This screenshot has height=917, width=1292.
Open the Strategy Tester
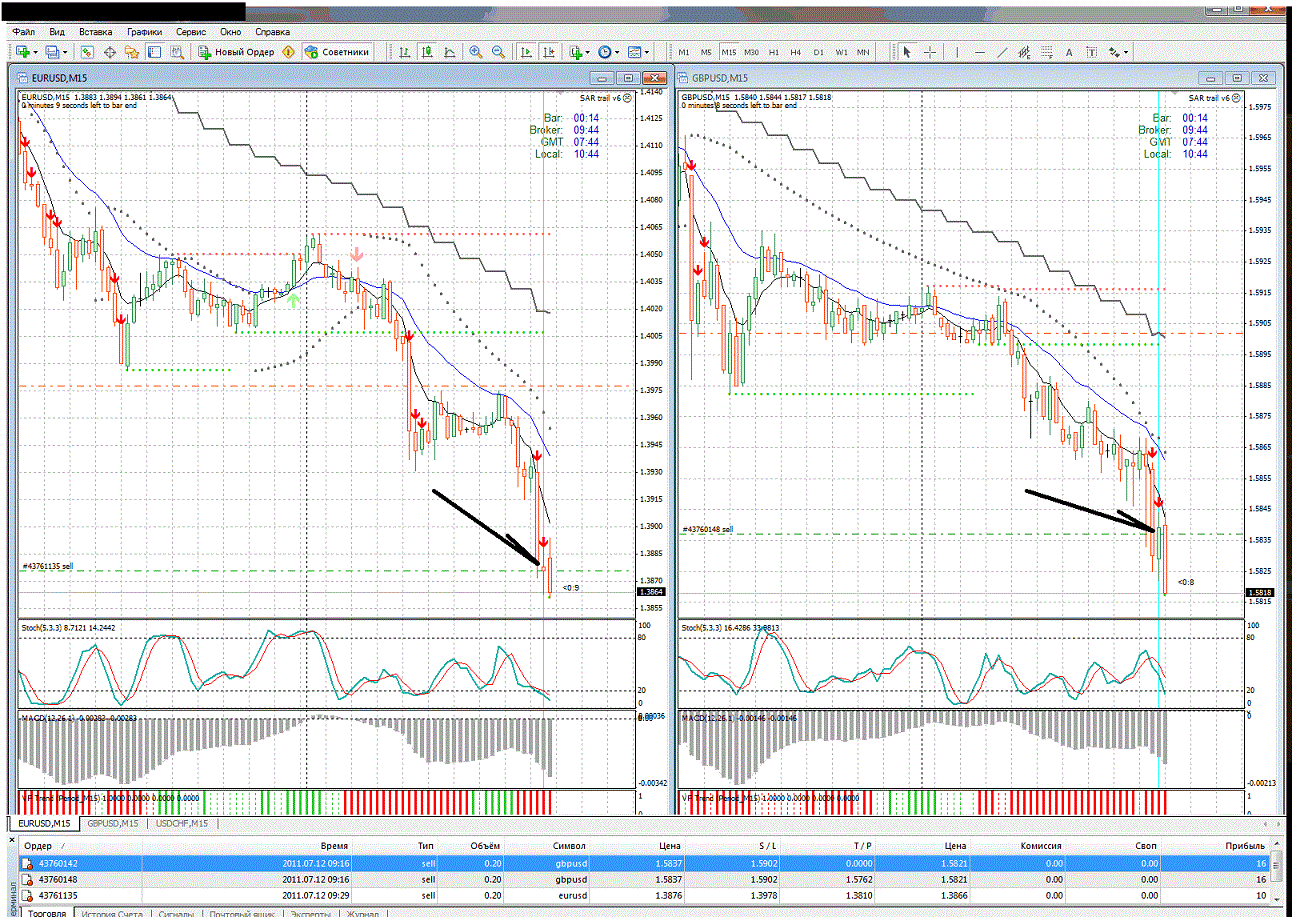point(176,52)
